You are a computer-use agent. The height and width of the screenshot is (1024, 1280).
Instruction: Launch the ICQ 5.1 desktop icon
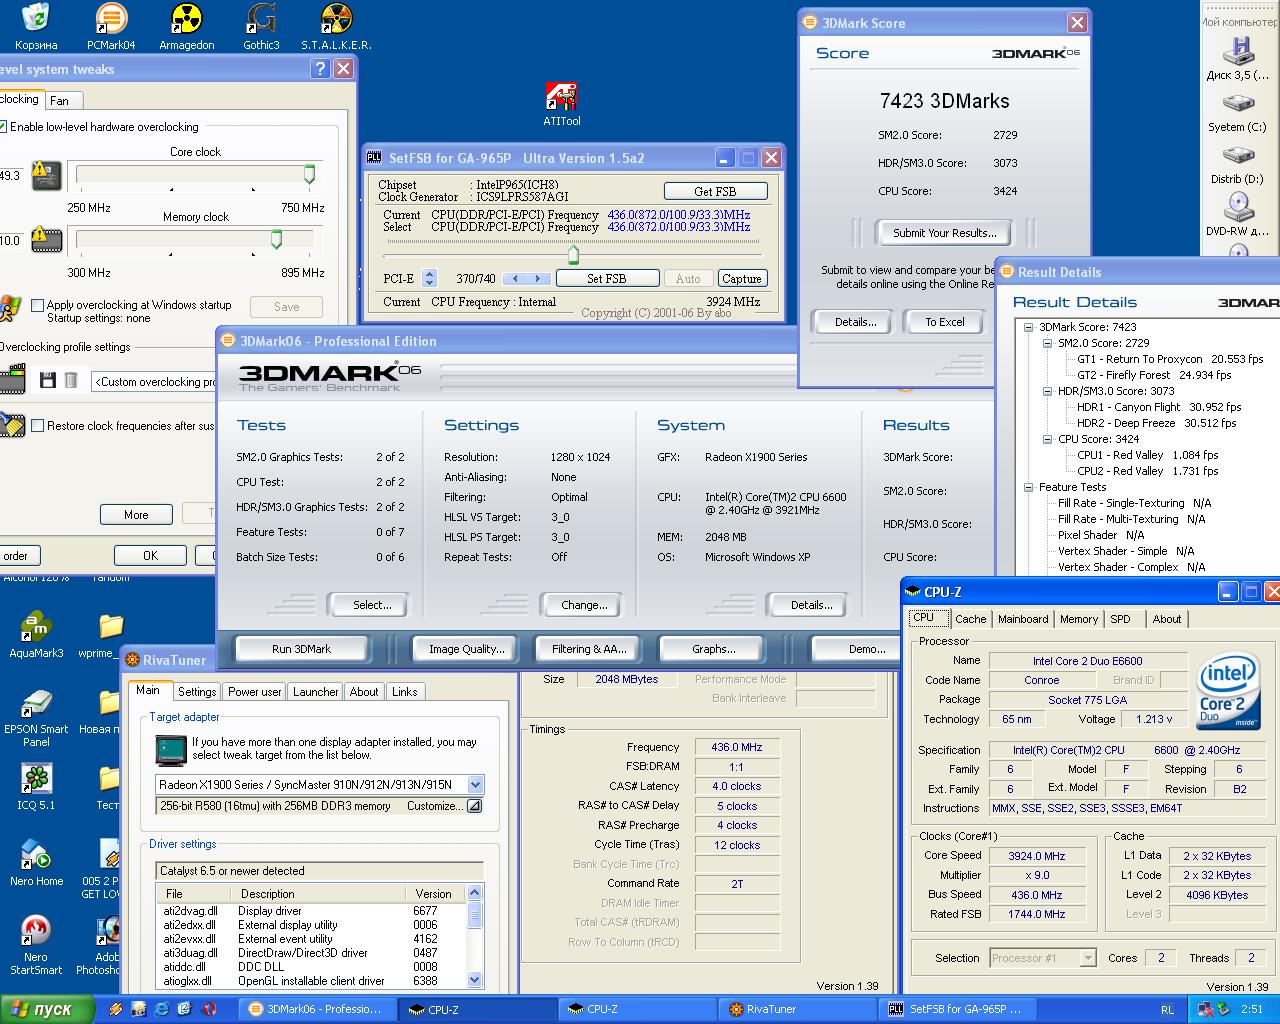(x=36, y=787)
